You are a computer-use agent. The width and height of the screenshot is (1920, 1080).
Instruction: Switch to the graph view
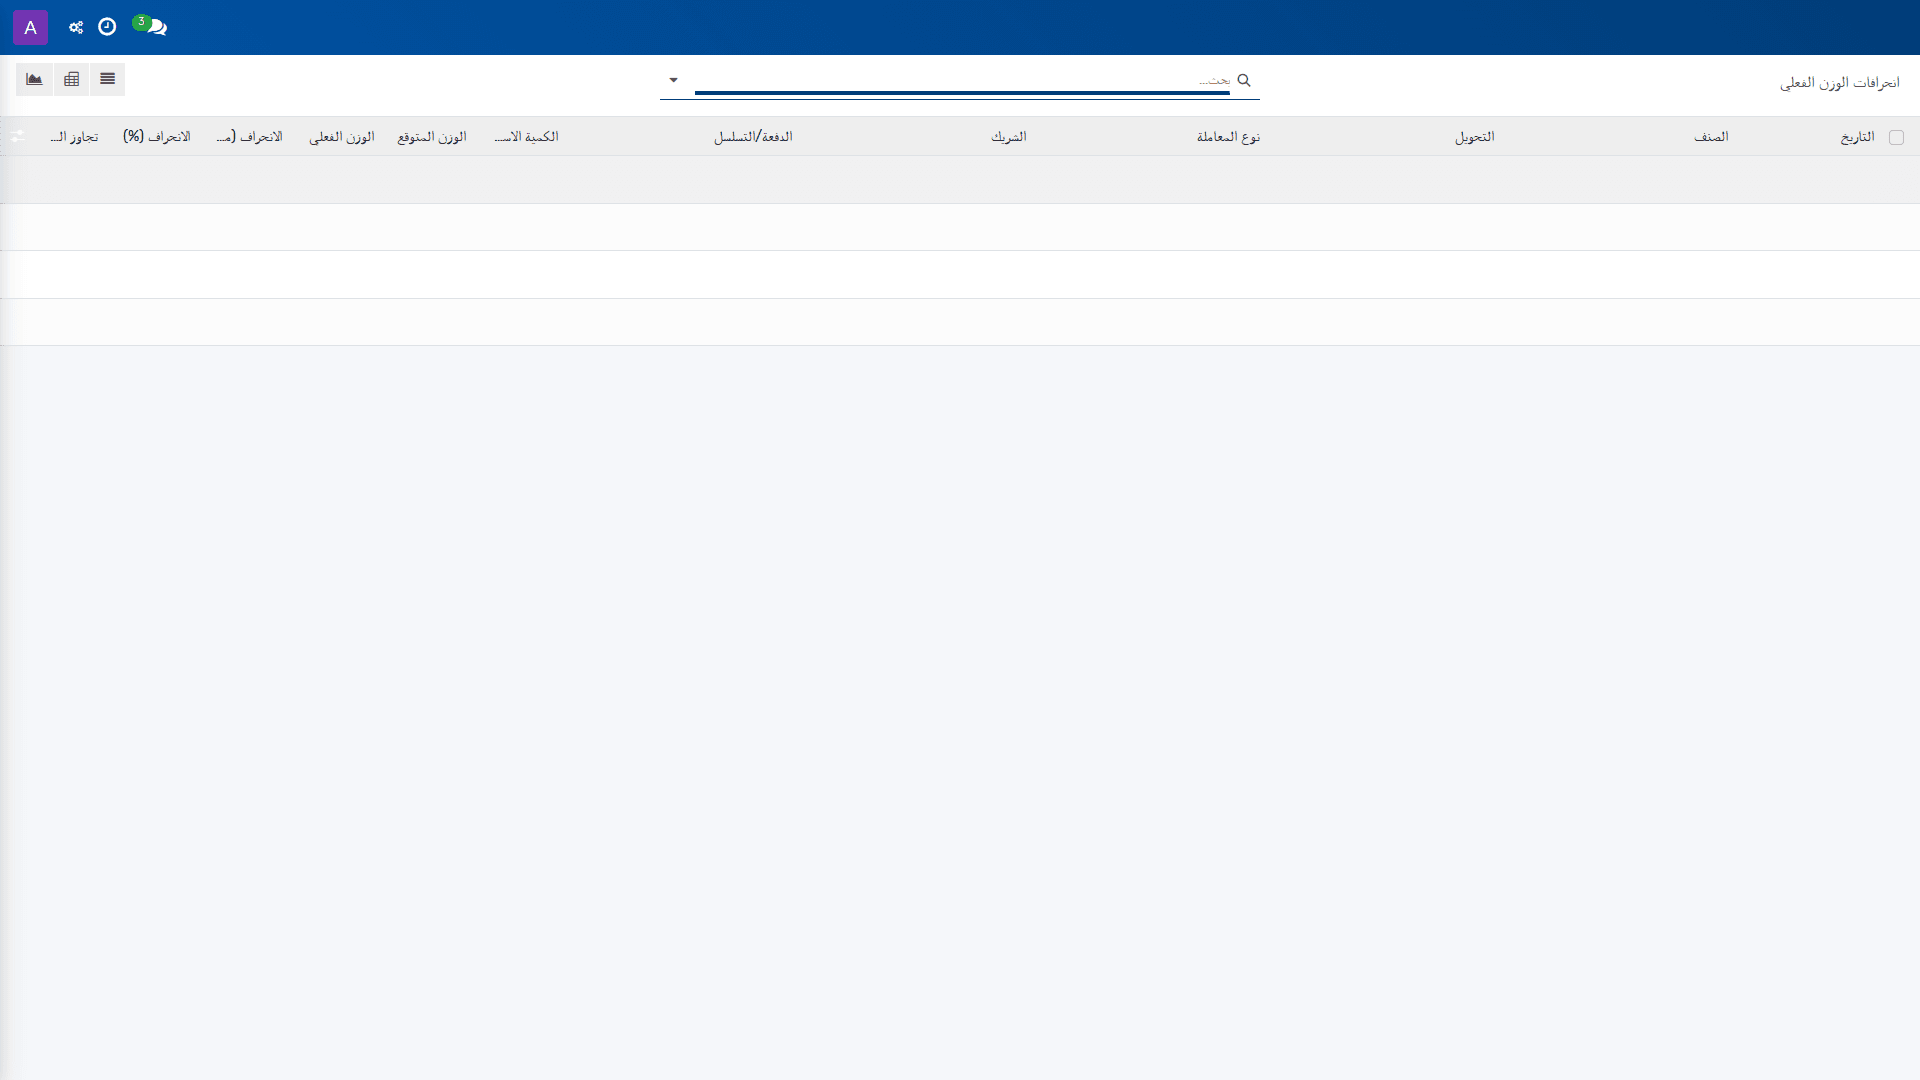pos(34,79)
